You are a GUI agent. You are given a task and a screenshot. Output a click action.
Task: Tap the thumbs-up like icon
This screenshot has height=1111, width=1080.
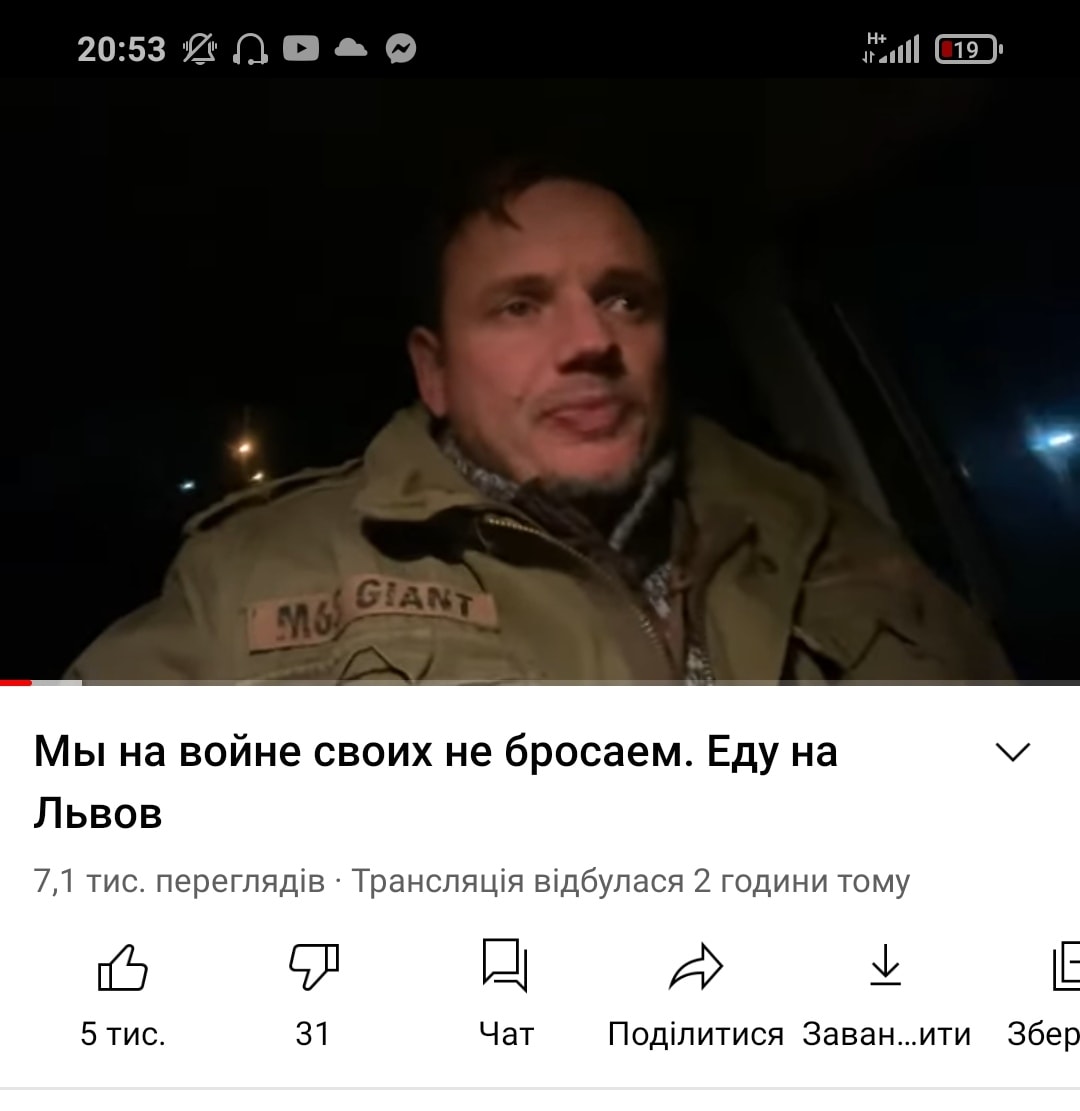(x=123, y=967)
